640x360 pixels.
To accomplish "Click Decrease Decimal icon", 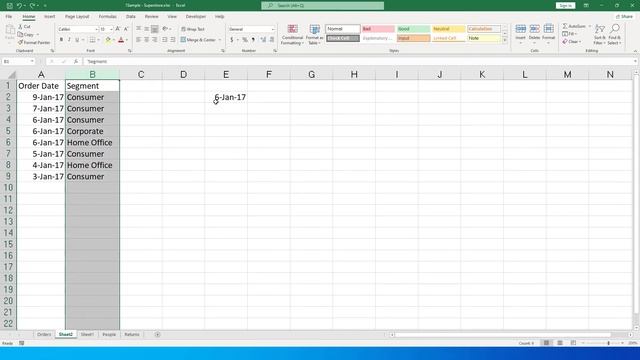I will [272, 40].
